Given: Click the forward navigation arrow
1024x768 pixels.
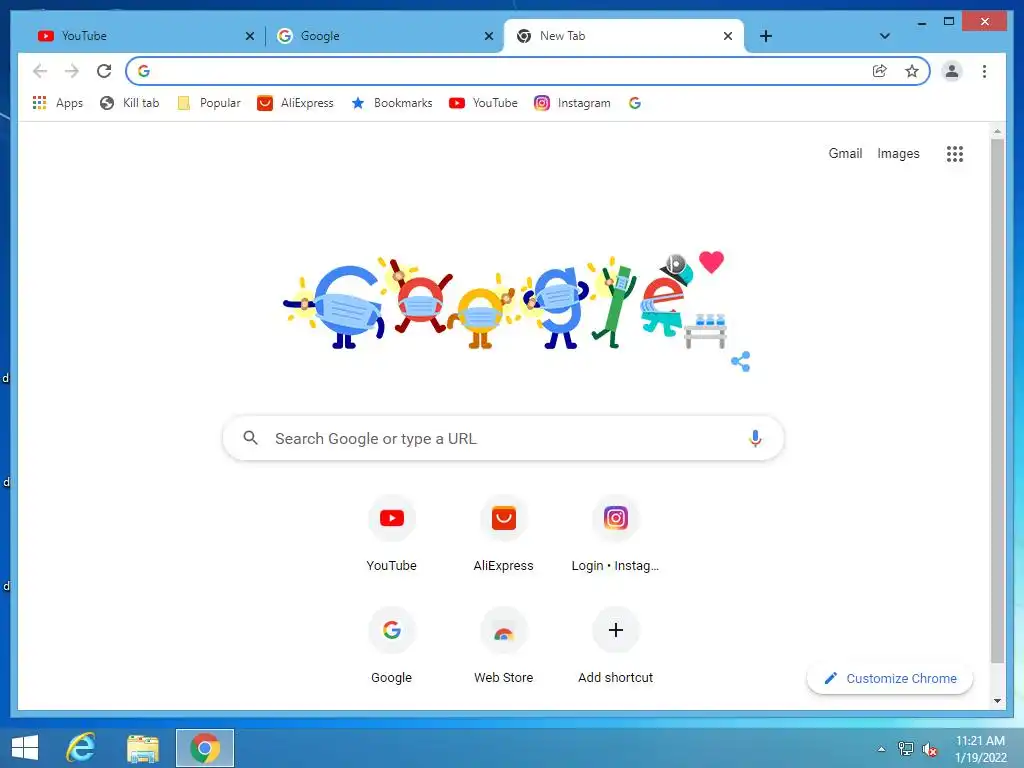Looking at the screenshot, I should pyautogui.click(x=72, y=71).
